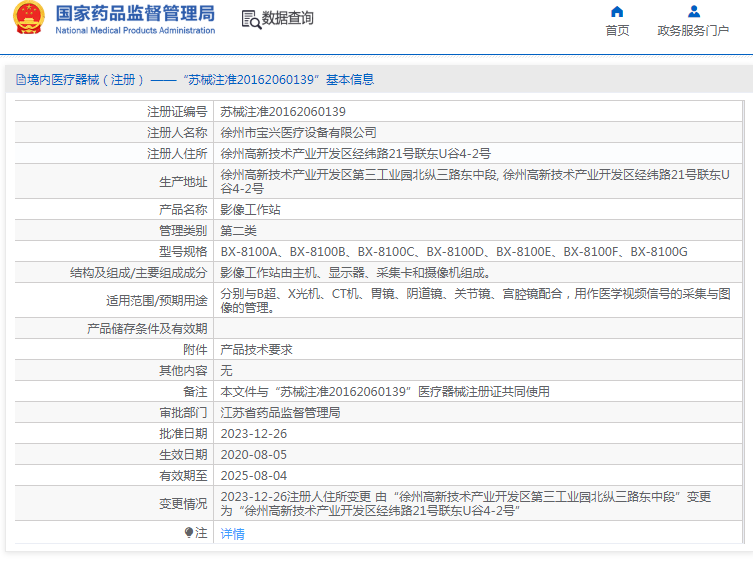Image resolution: width=753 pixels, height=568 pixels.
Task: Click the 注册人名称 label
Action: pyautogui.click(x=177, y=133)
